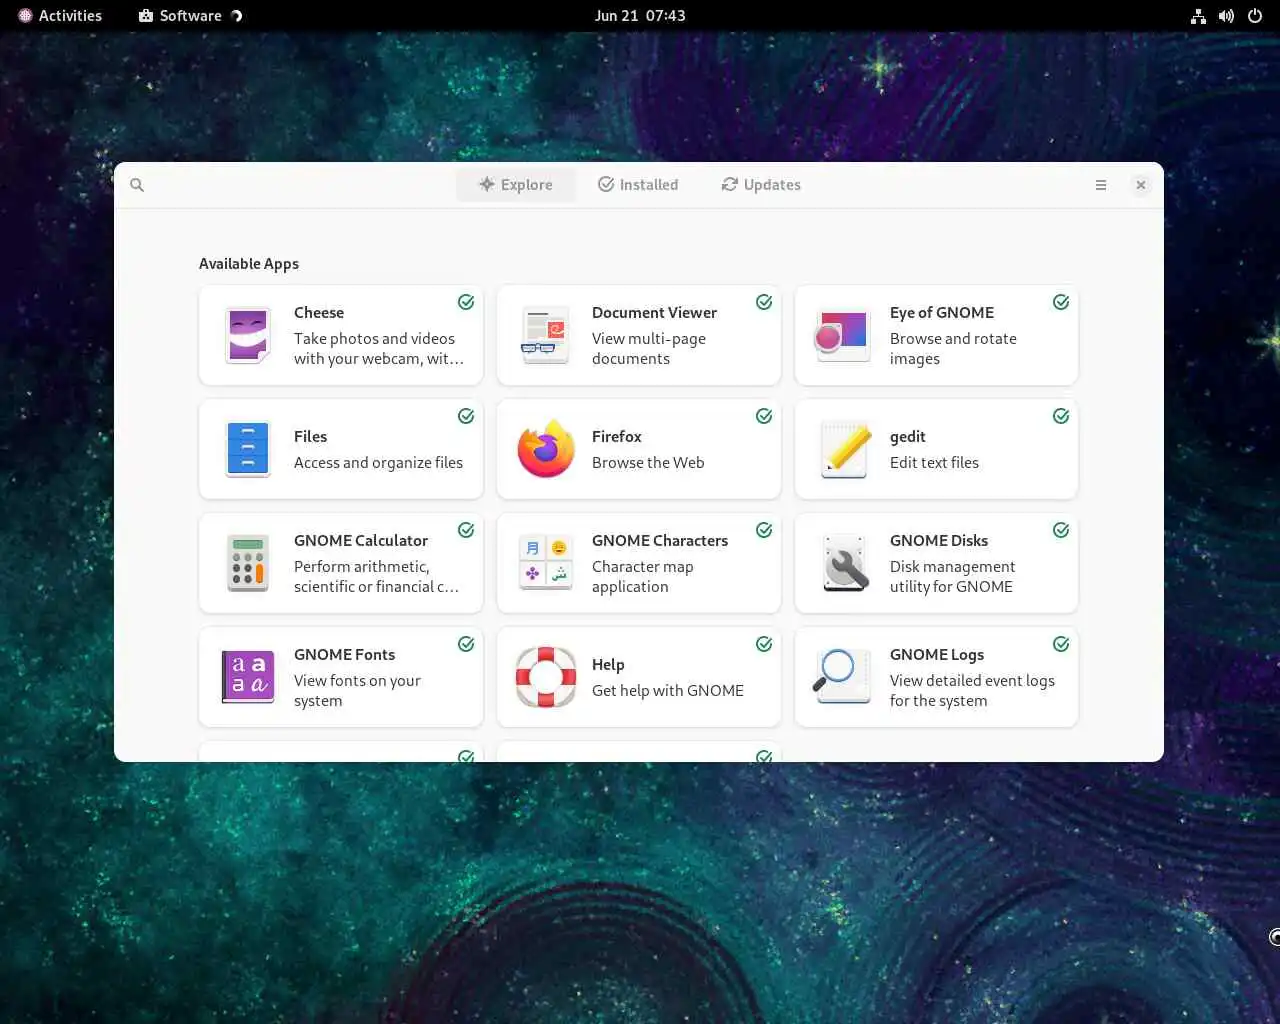This screenshot has height=1024, width=1280.
Task: Click the network status icon in top bar
Action: point(1198,16)
